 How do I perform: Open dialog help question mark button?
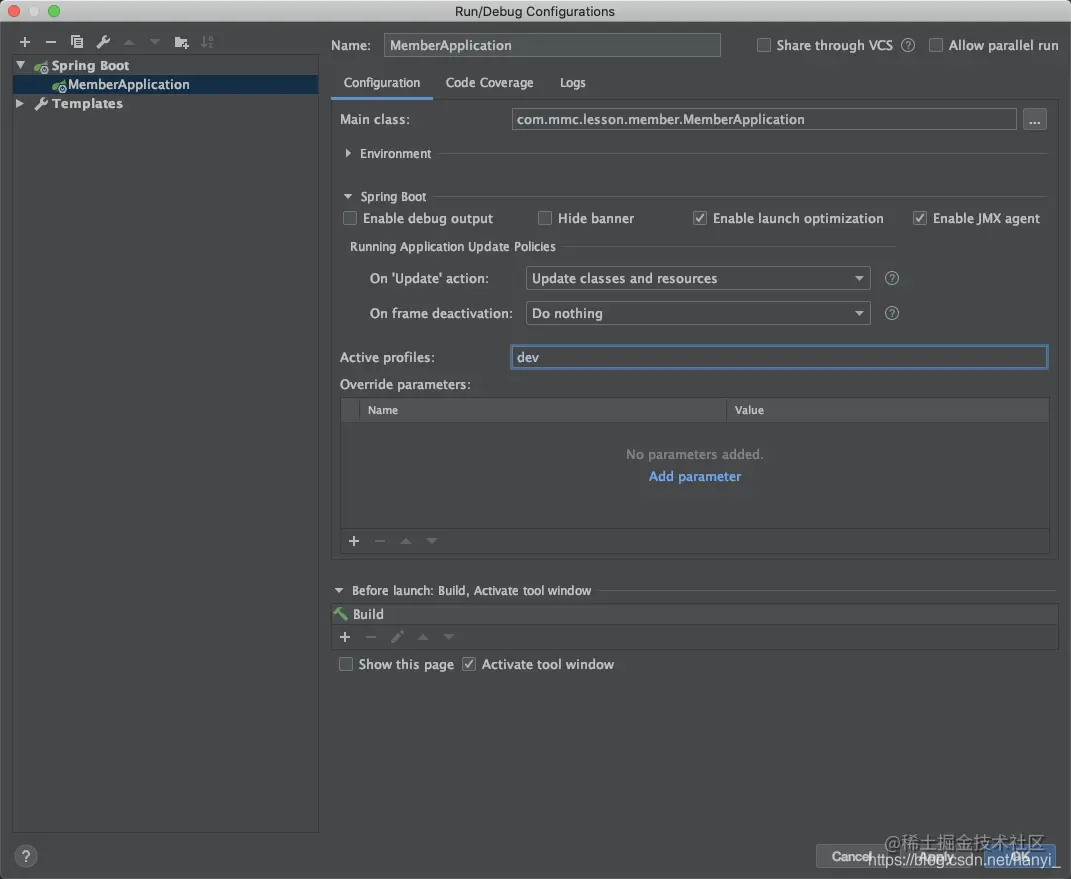[x=25, y=856]
